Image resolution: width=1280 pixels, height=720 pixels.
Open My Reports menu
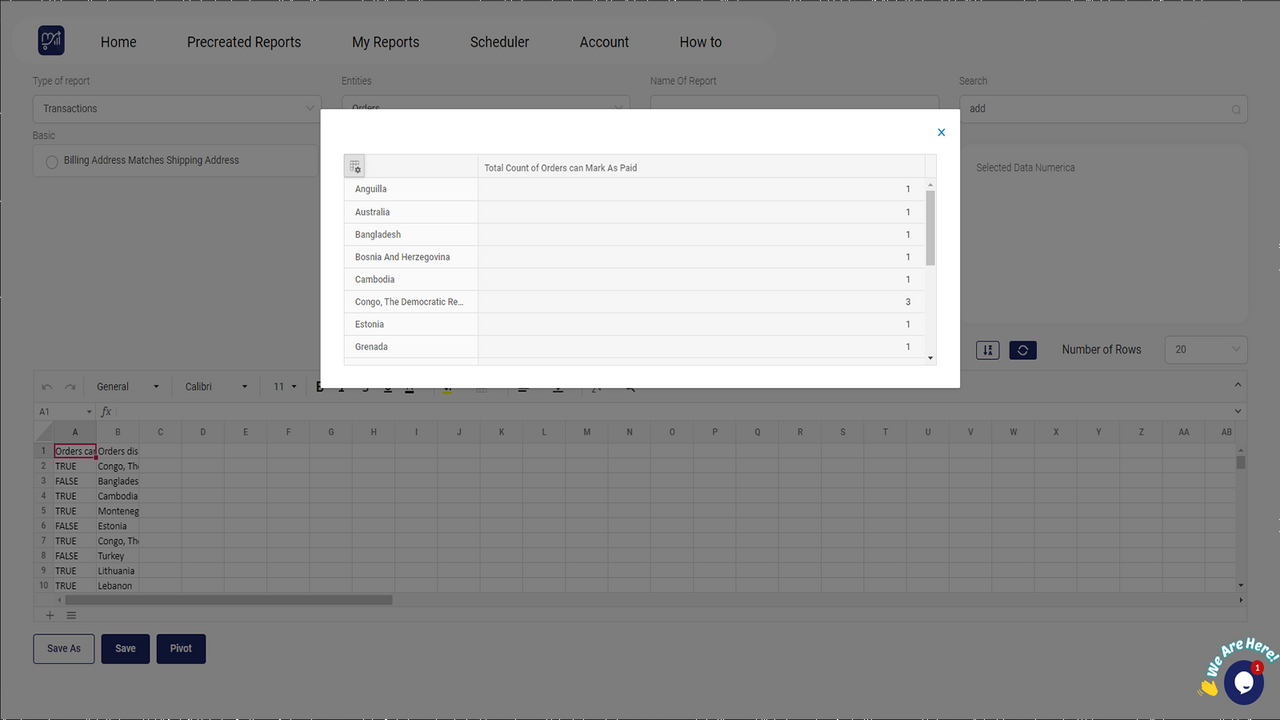386,42
